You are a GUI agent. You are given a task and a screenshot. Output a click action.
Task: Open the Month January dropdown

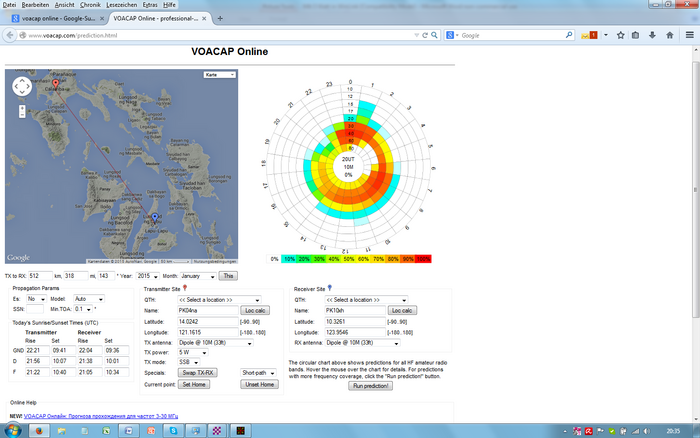click(x=198, y=276)
